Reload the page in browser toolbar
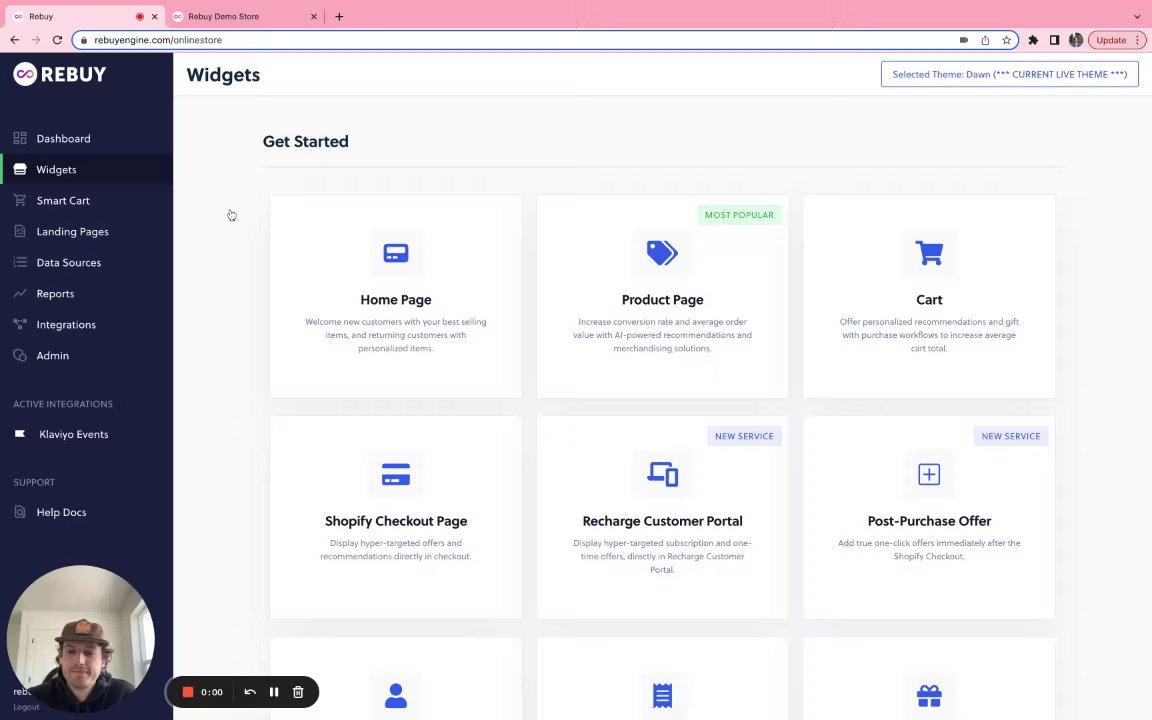 click(x=57, y=40)
